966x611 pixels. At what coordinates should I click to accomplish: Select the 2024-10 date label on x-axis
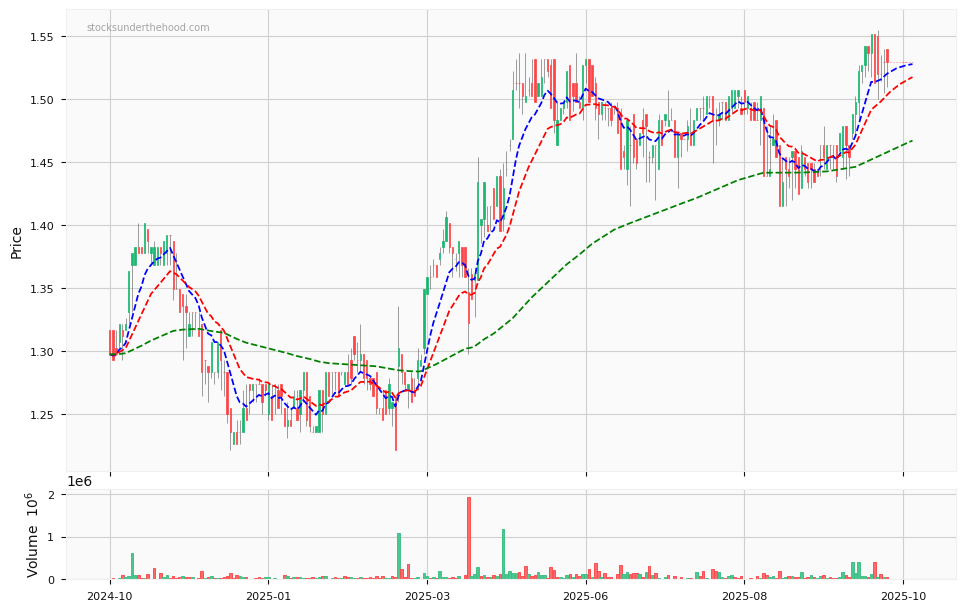point(110,597)
